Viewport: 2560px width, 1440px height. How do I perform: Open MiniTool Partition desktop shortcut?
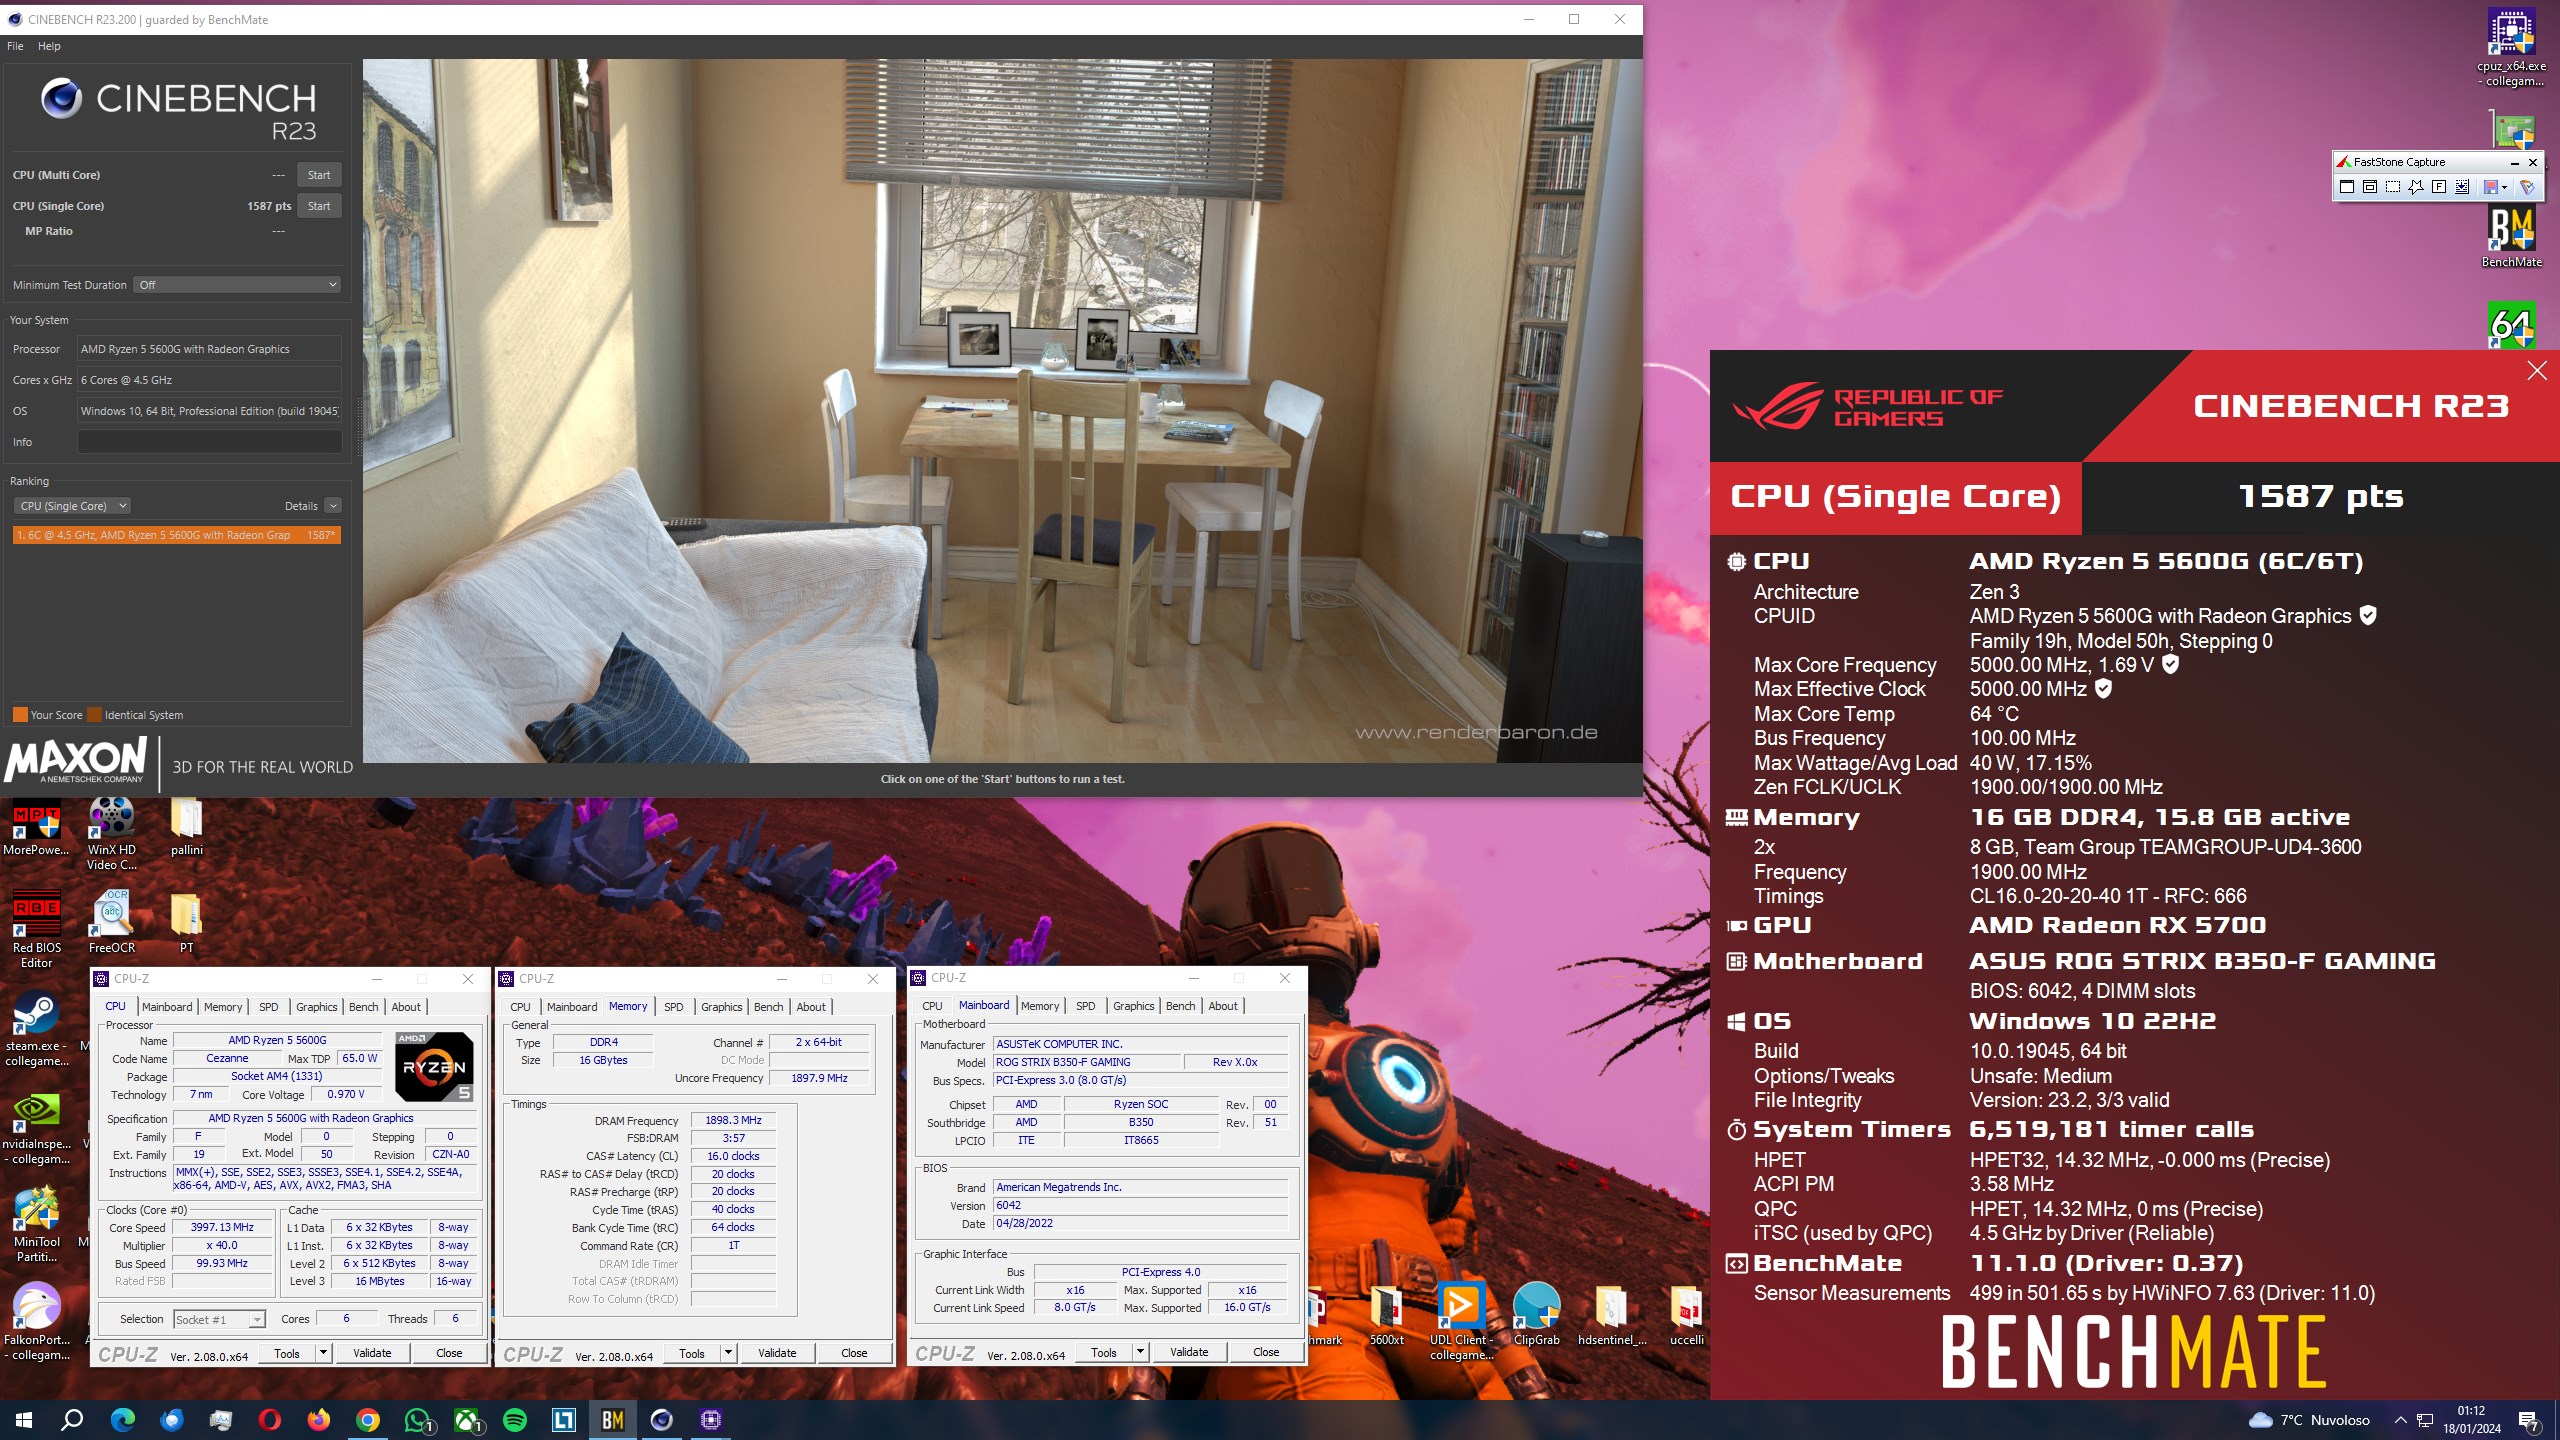tap(37, 1224)
